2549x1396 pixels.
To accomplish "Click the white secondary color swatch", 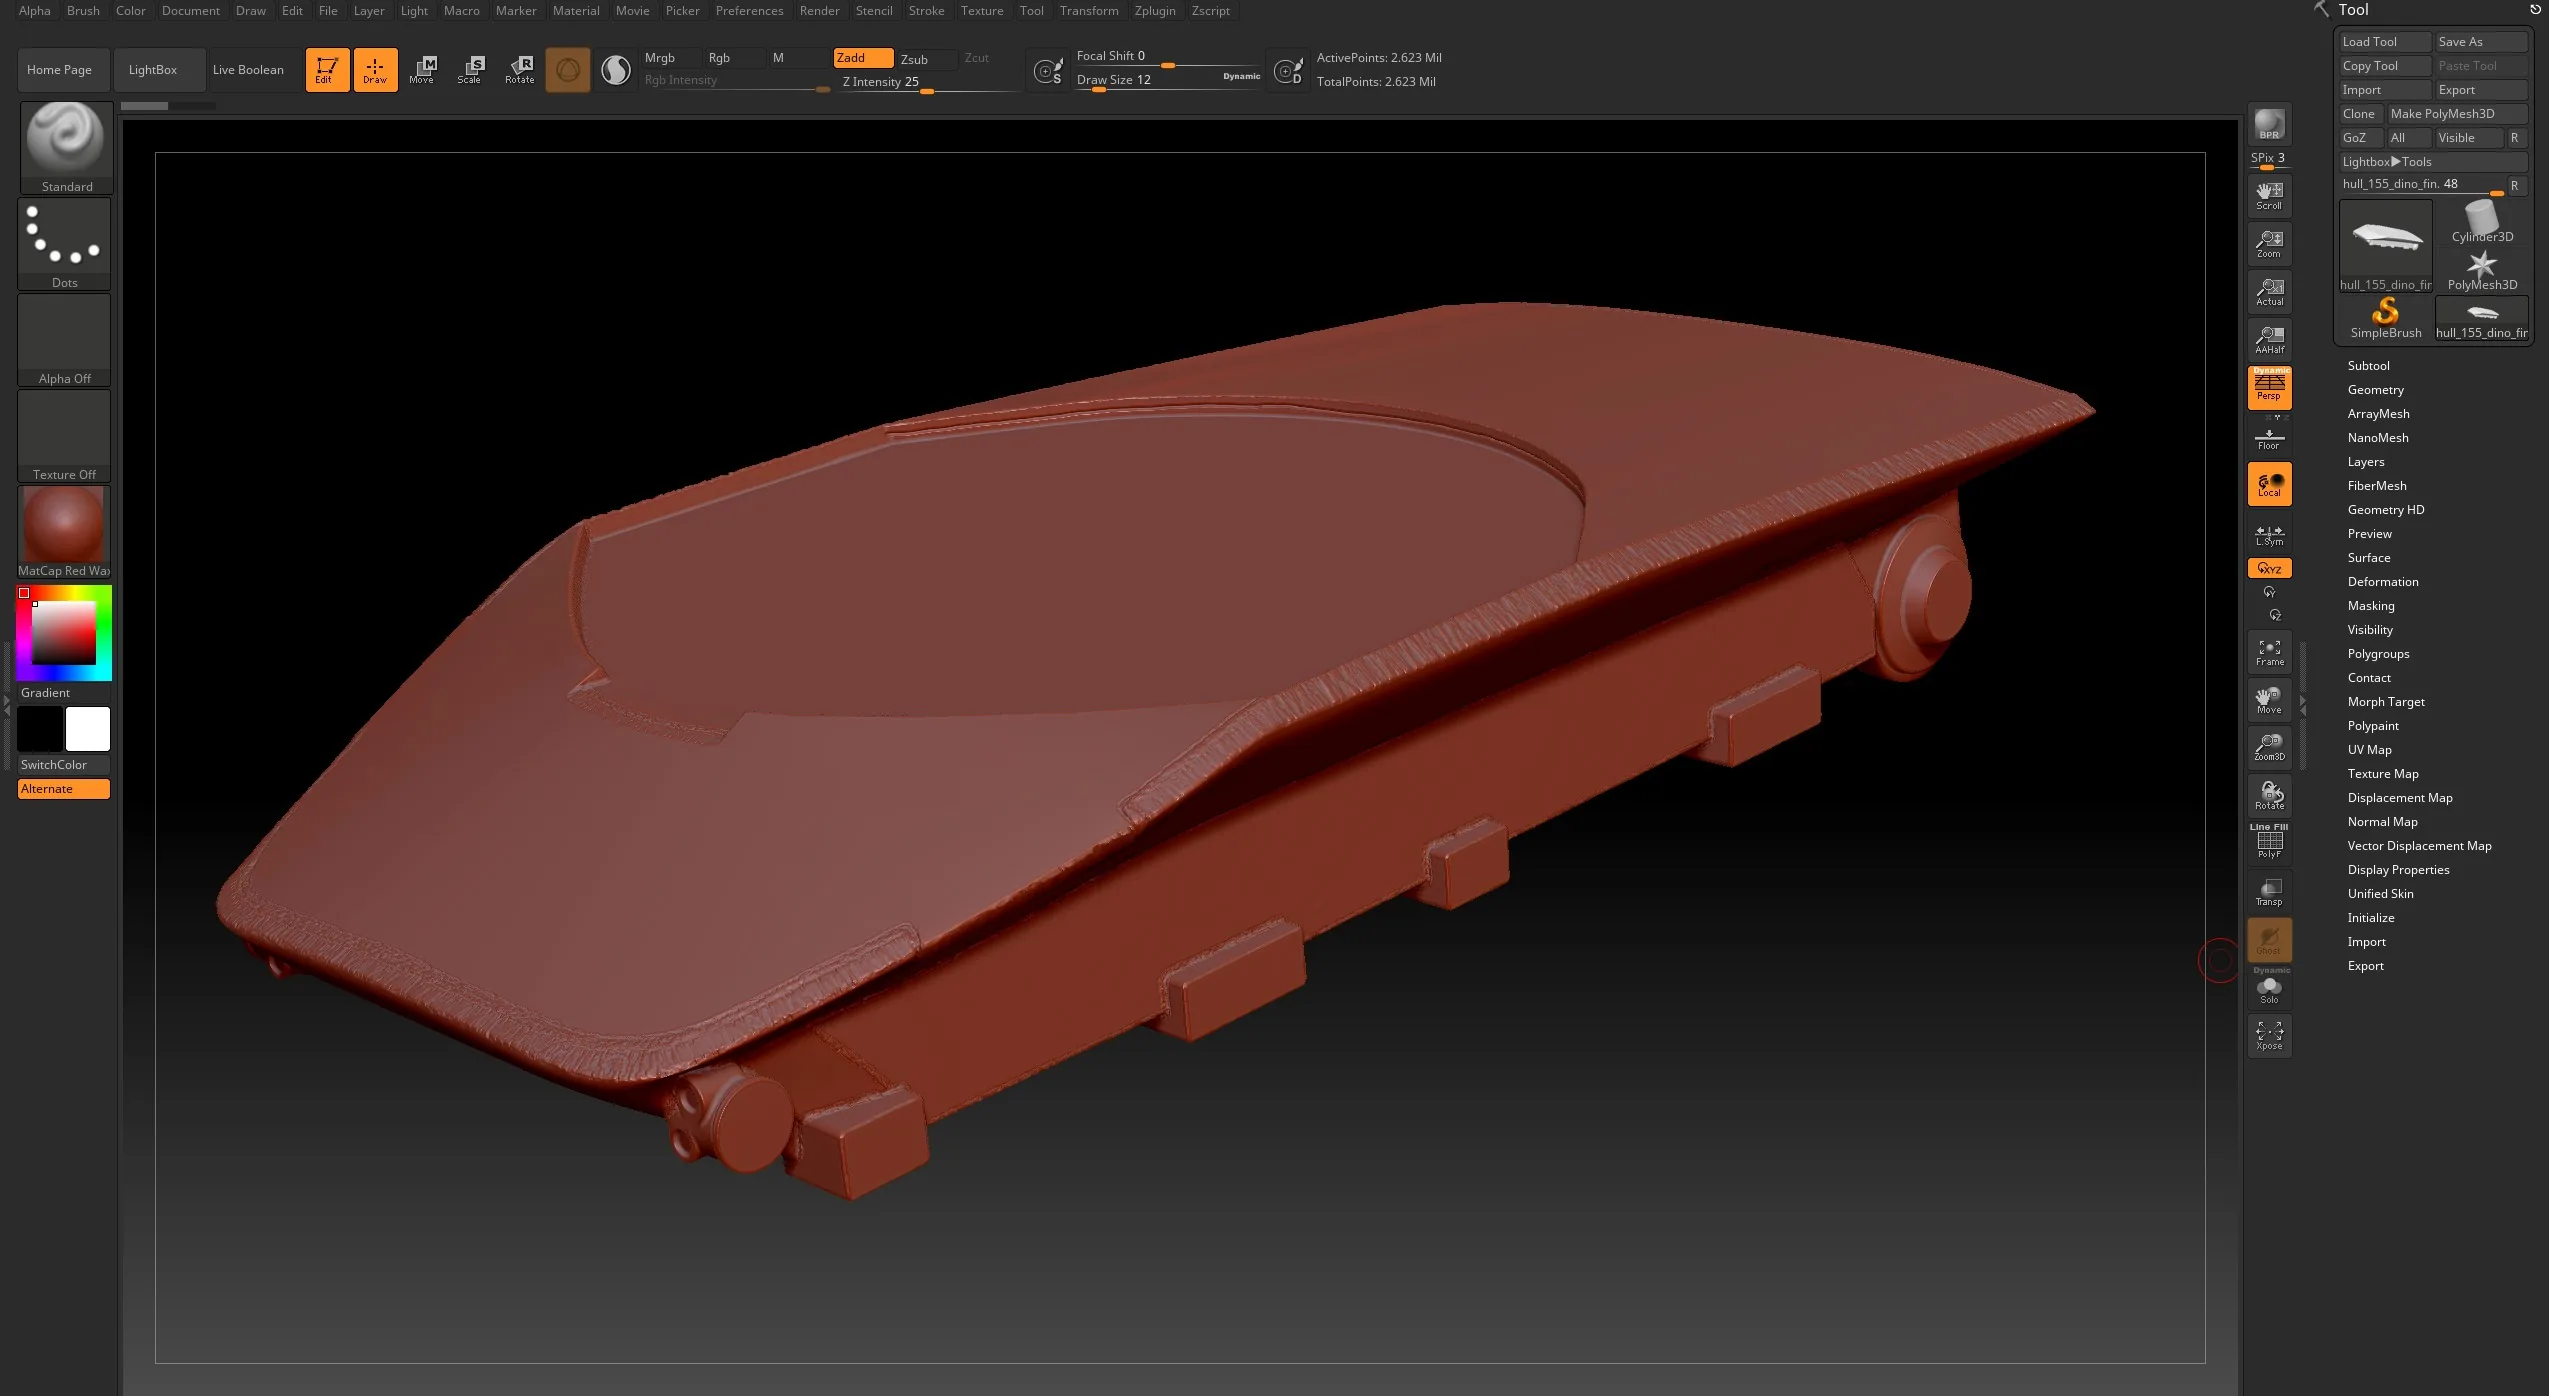I will [88, 729].
